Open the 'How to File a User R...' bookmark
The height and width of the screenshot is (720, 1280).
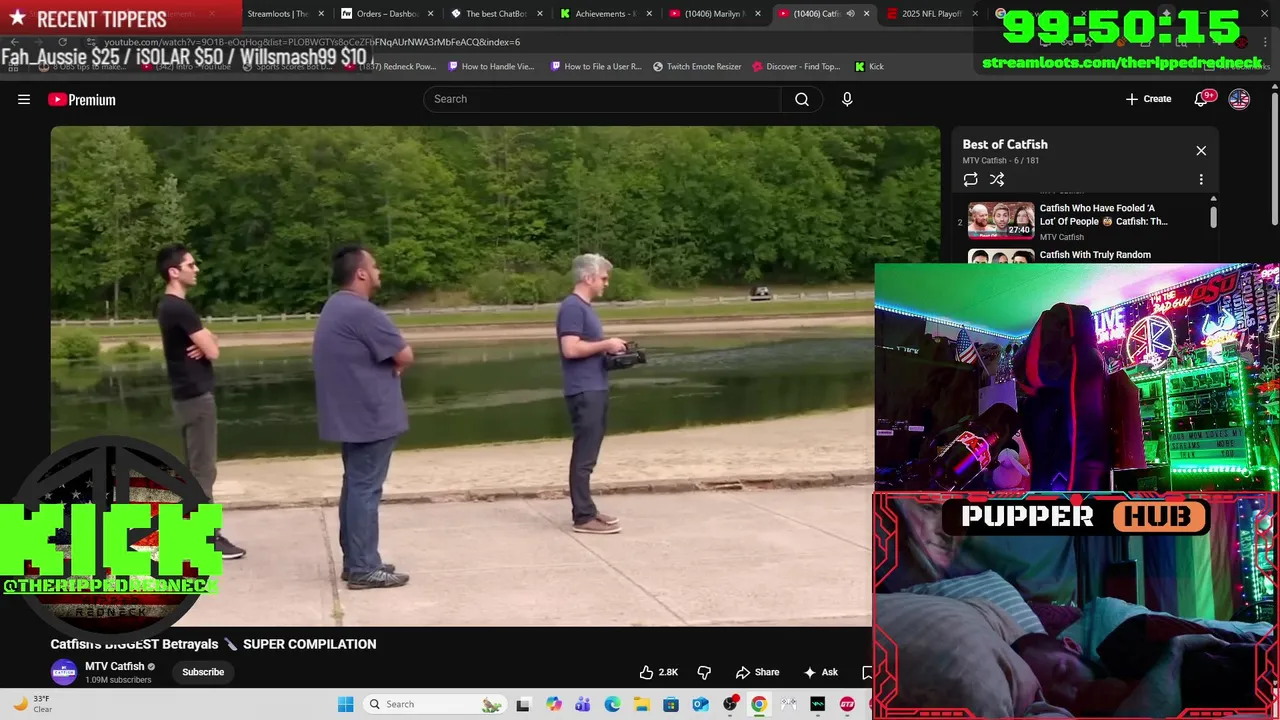[596, 66]
